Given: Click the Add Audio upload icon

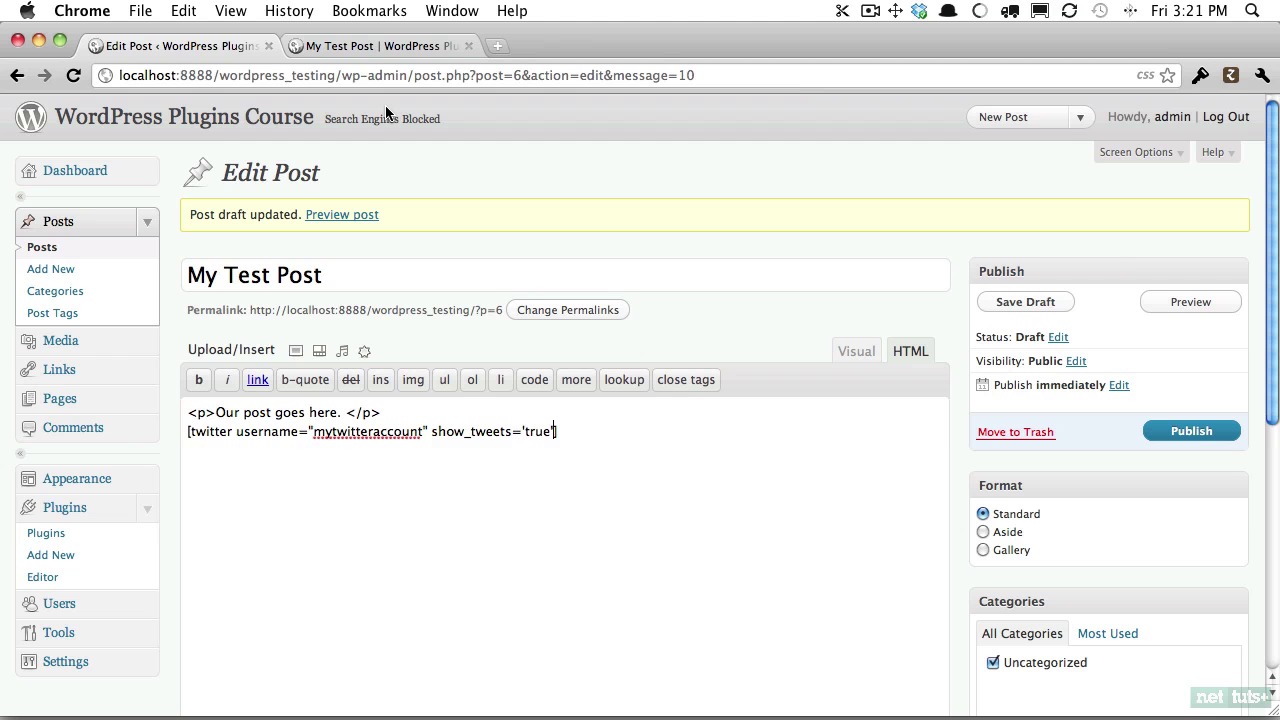Looking at the screenshot, I should 342,351.
